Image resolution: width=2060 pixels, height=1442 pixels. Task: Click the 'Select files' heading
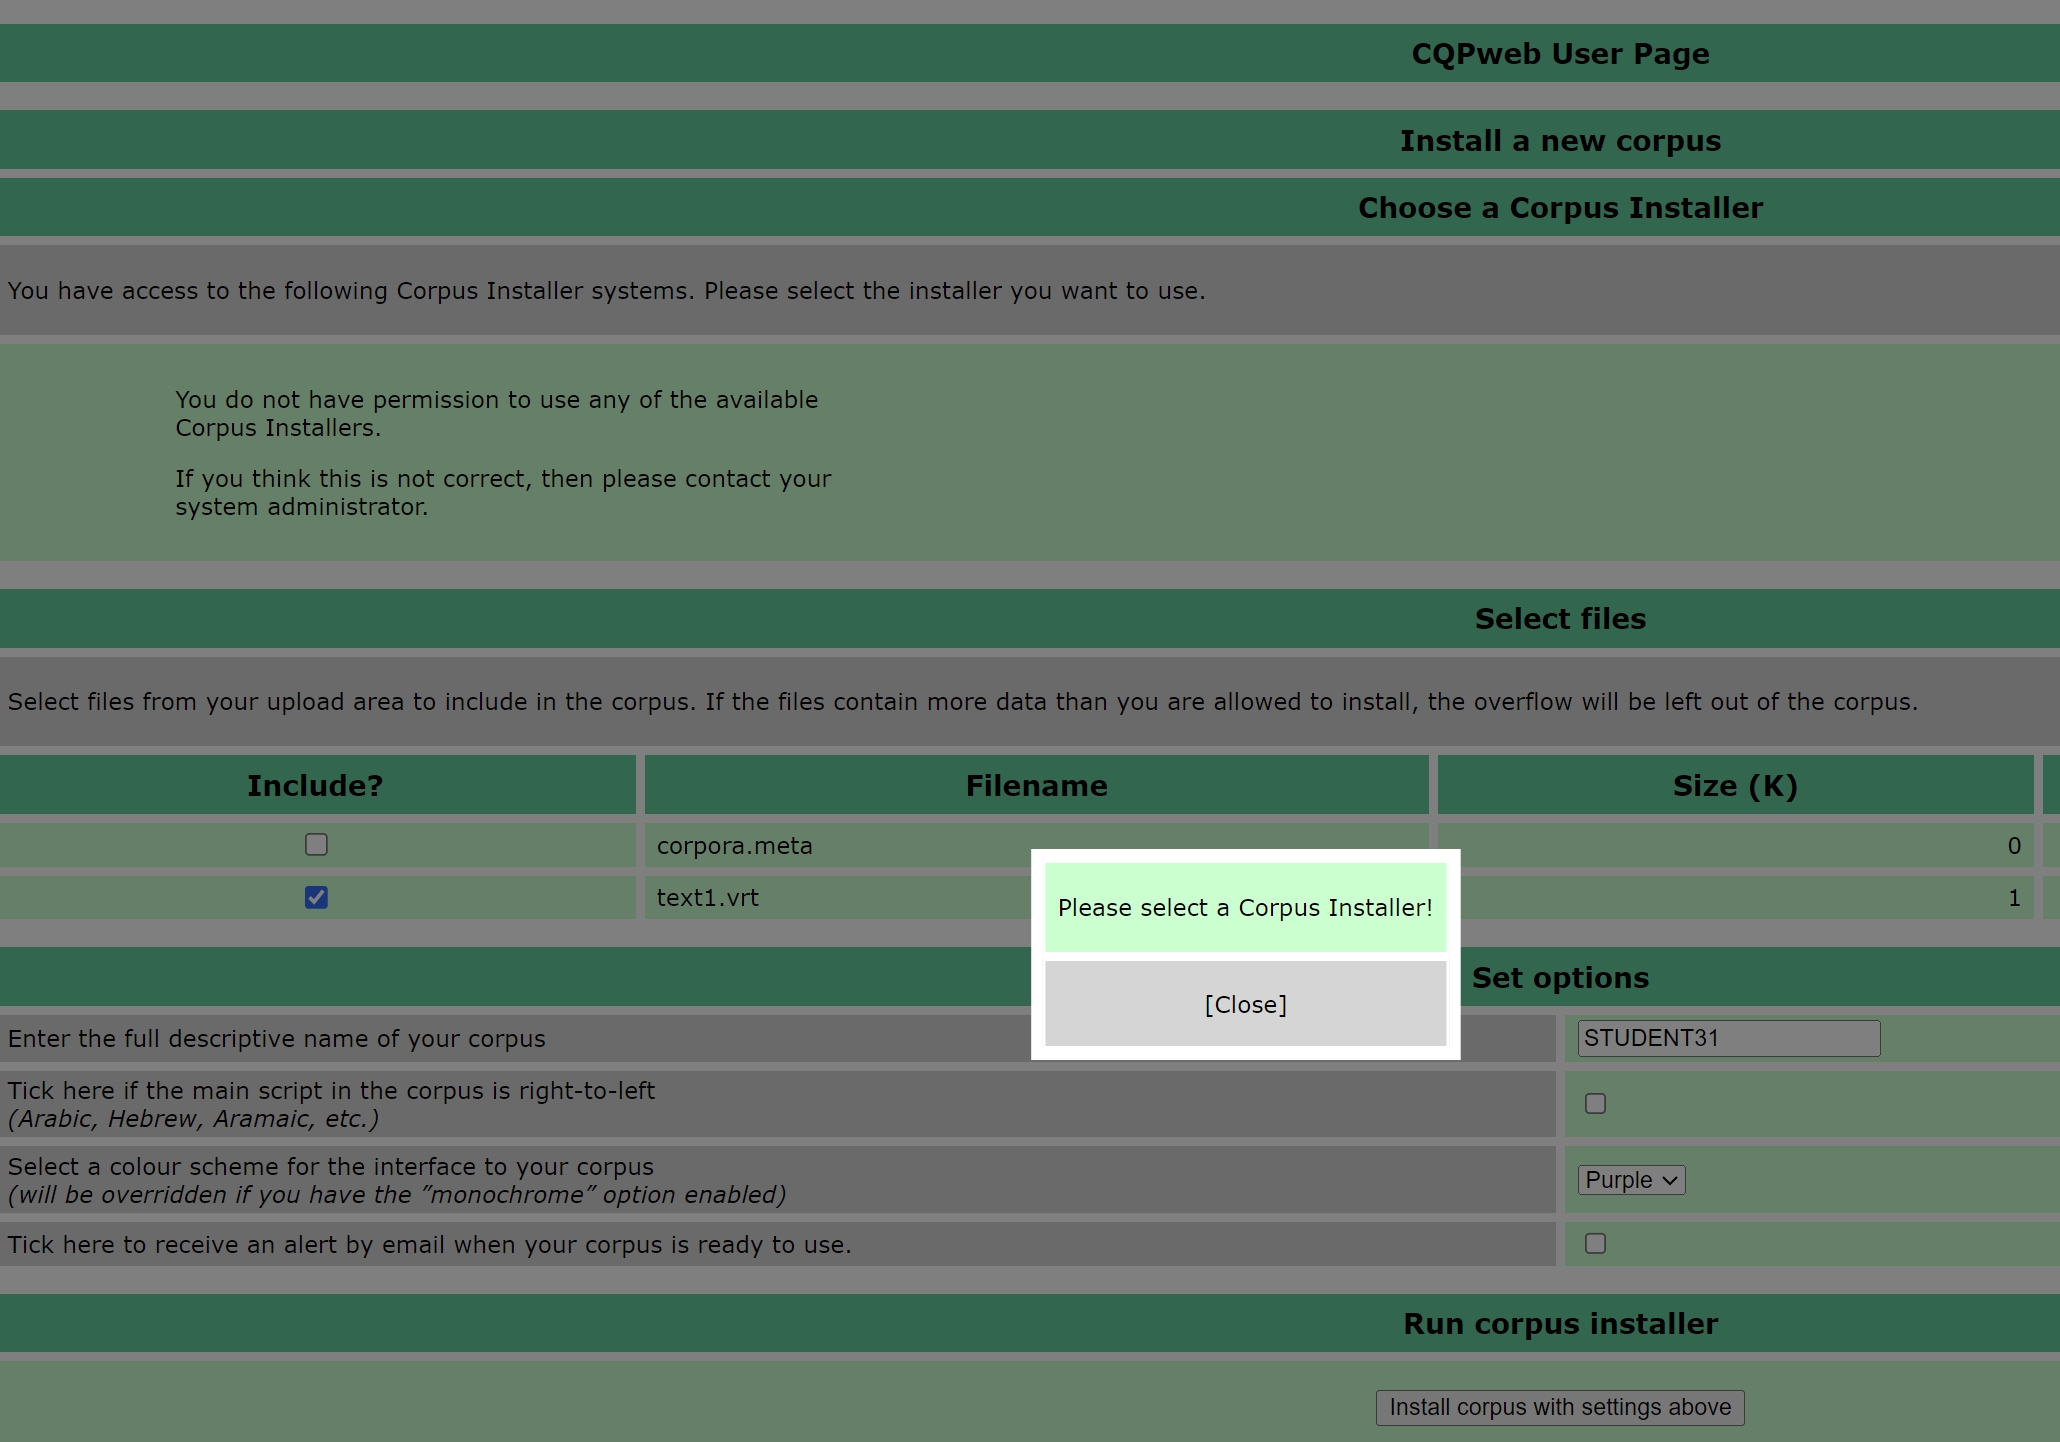(x=1560, y=618)
